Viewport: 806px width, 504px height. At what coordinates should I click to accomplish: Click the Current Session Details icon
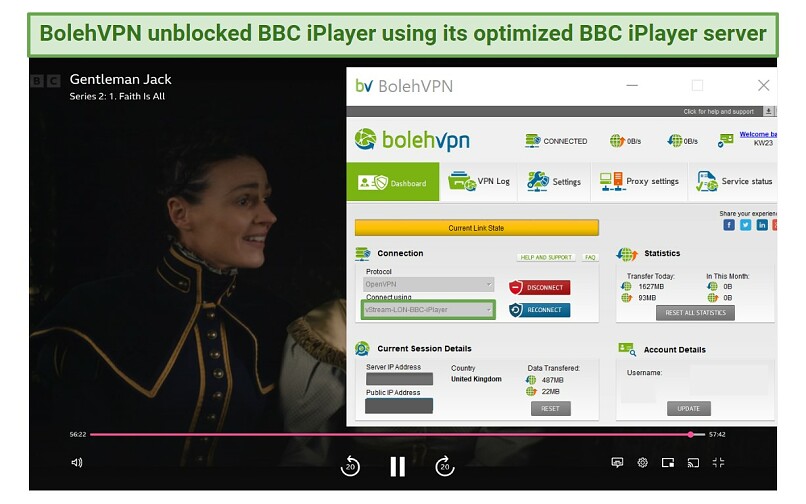(x=362, y=349)
